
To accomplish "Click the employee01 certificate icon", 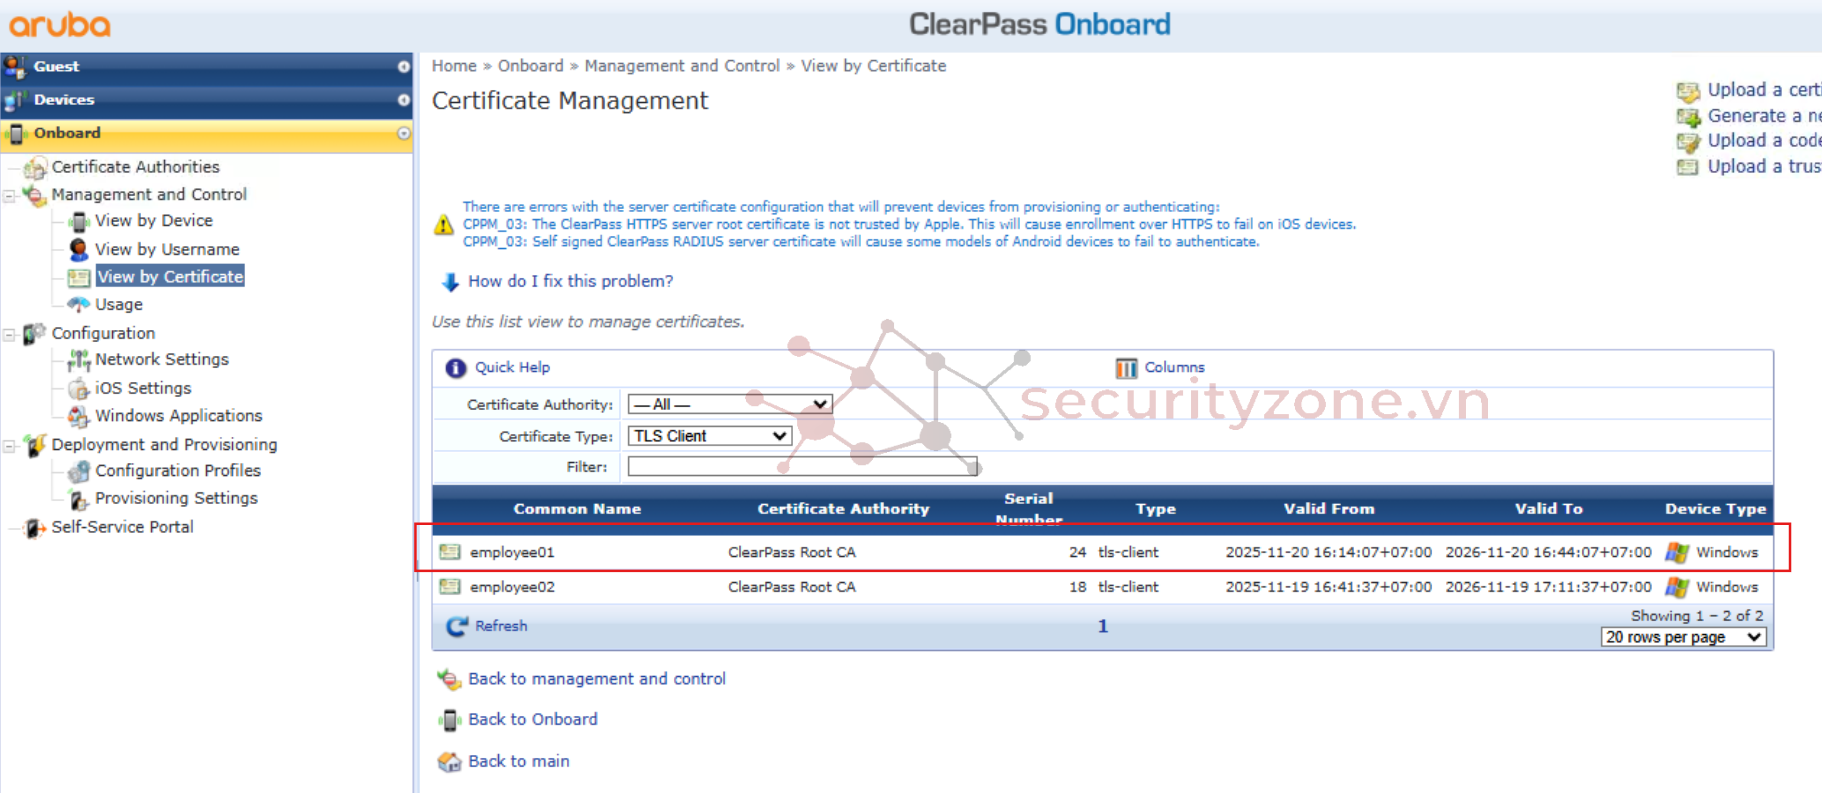I will [x=450, y=552].
